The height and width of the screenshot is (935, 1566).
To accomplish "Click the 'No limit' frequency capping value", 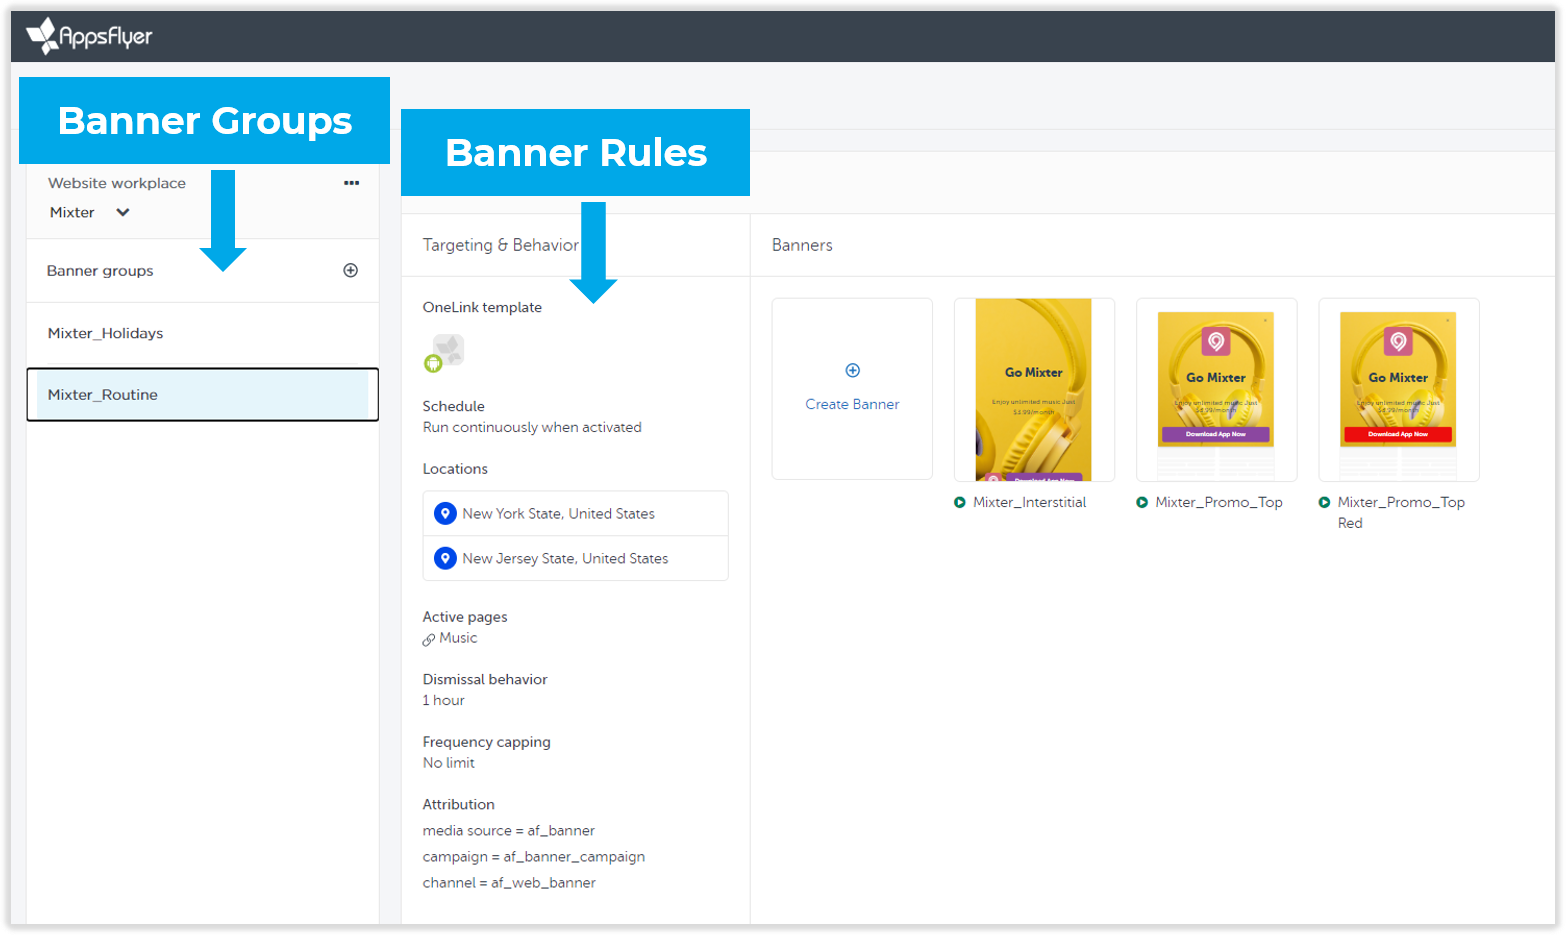I will click(448, 762).
